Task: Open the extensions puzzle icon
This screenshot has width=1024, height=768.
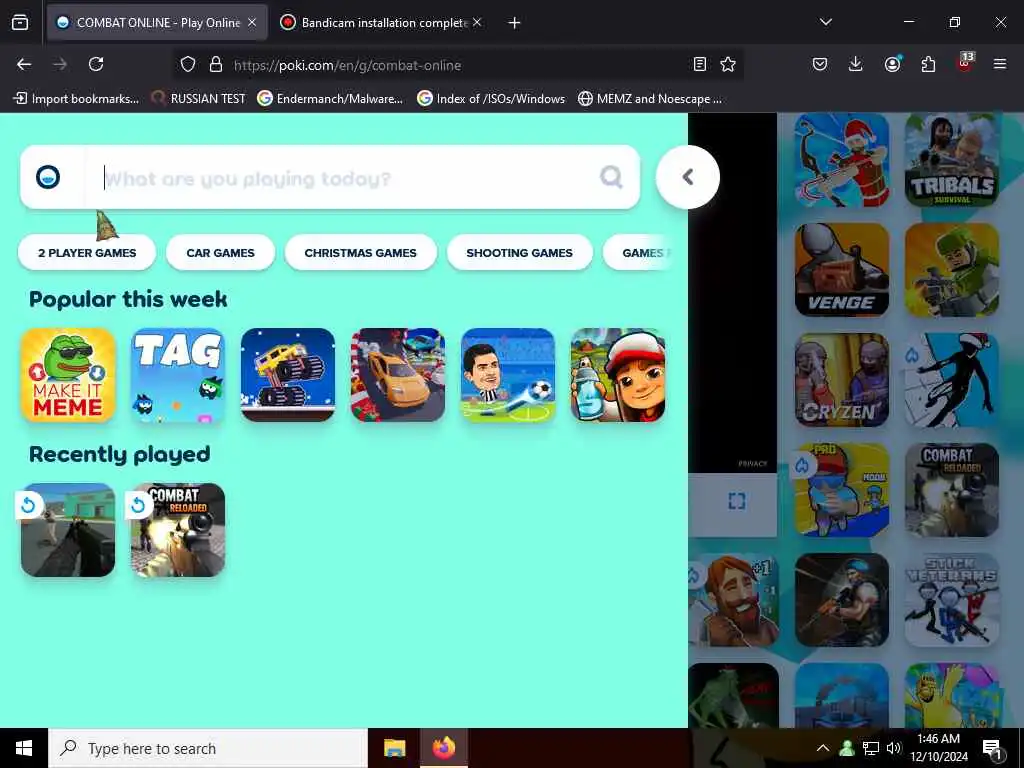Action: [928, 64]
